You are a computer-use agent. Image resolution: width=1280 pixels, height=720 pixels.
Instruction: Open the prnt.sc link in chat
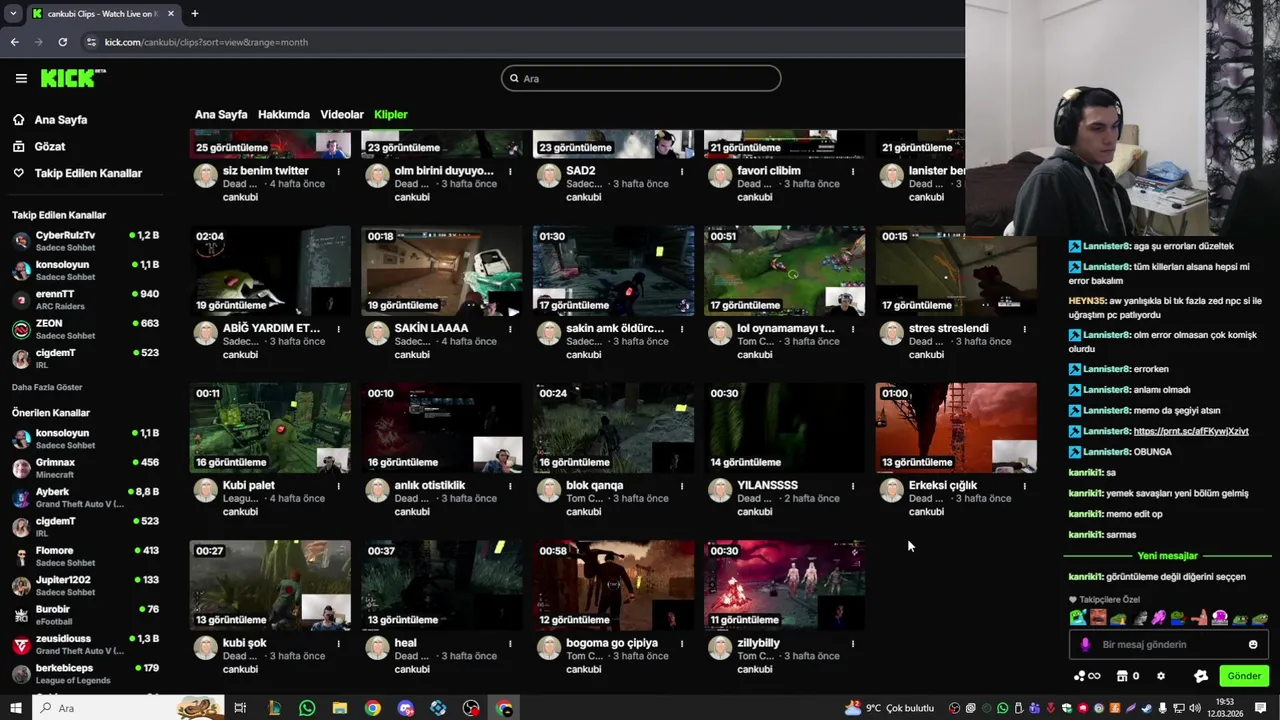(x=1191, y=431)
